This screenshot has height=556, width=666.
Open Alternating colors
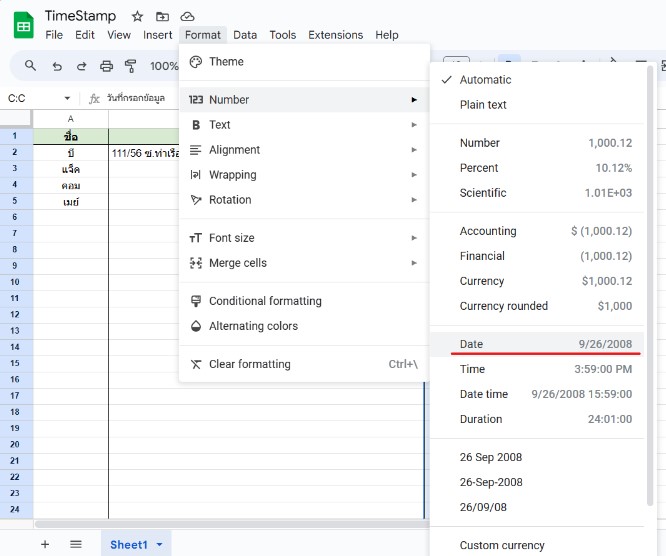(x=305, y=326)
